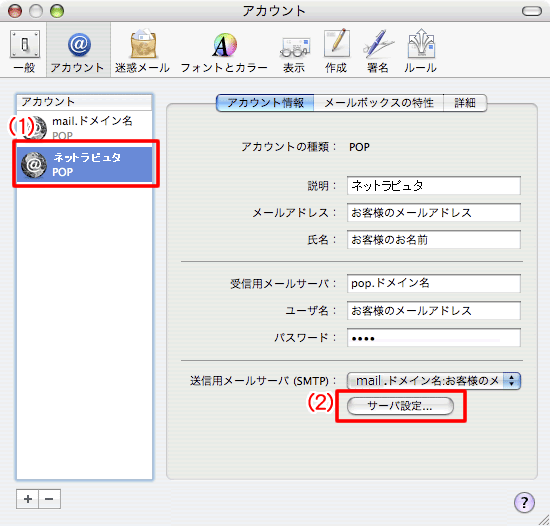Click the help question mark button

[x=524, y=503]
